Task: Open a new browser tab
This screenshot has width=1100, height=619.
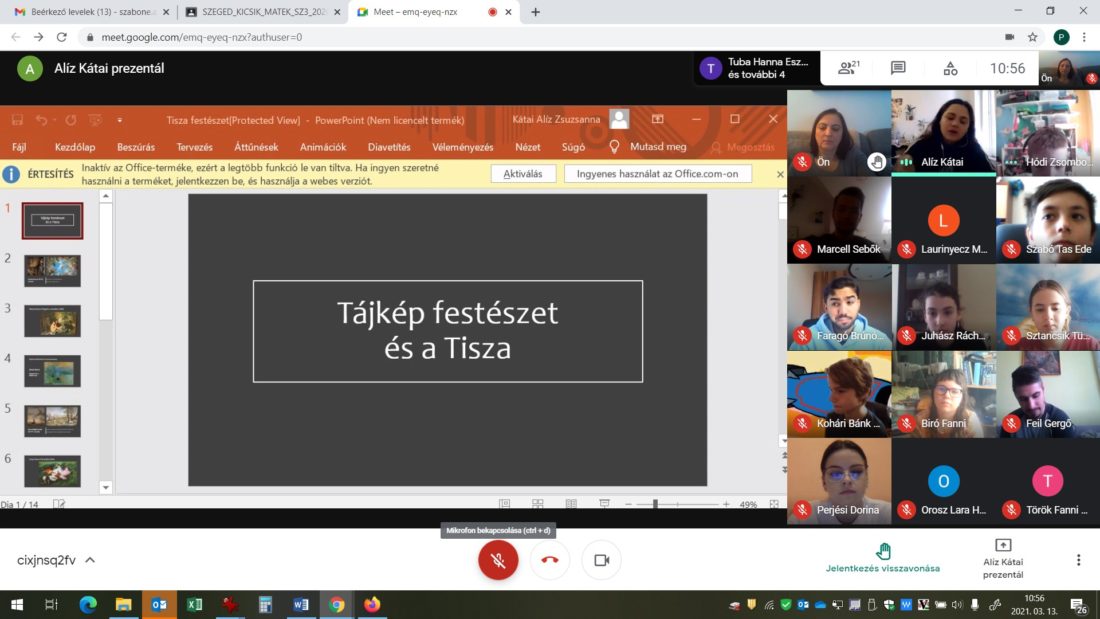Action: 535,12
